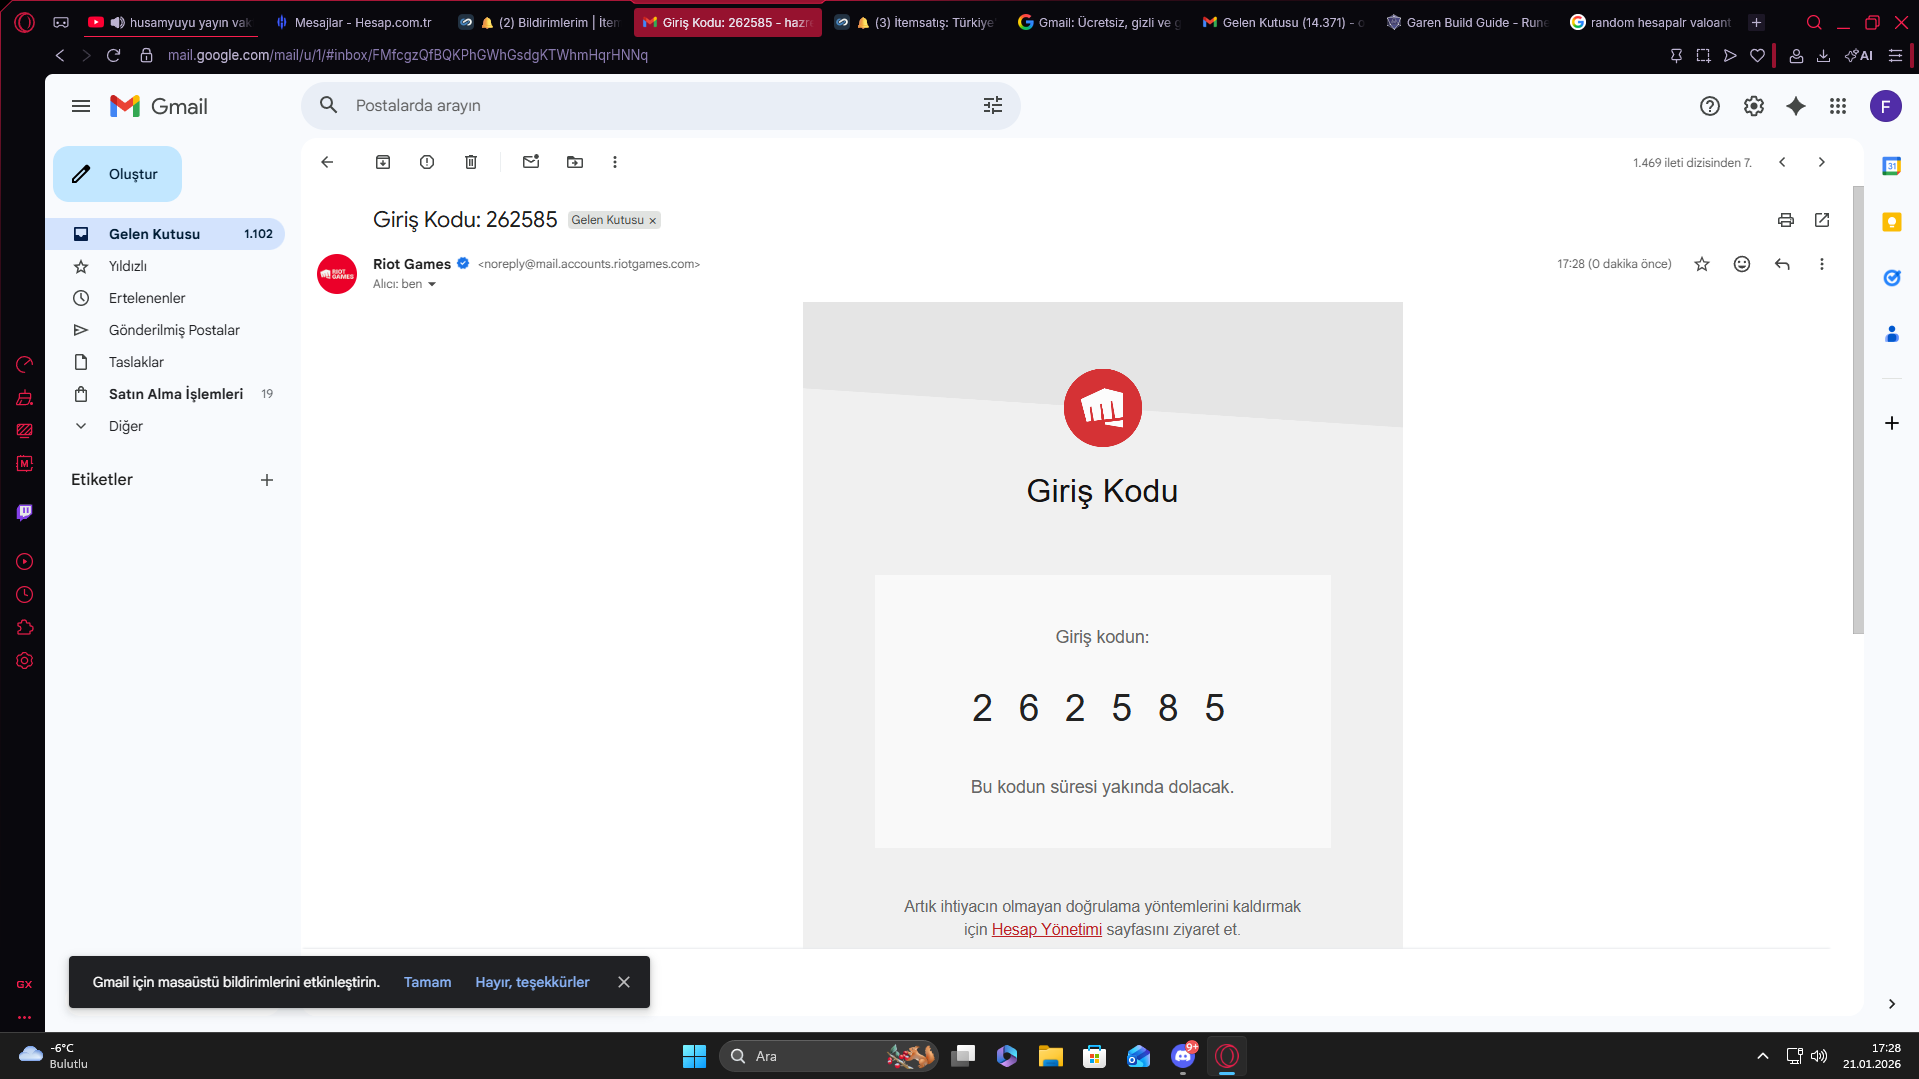Open Windows Start menu
The width and height of the screenshot is (1919, 1079).
pos(694,1056)
